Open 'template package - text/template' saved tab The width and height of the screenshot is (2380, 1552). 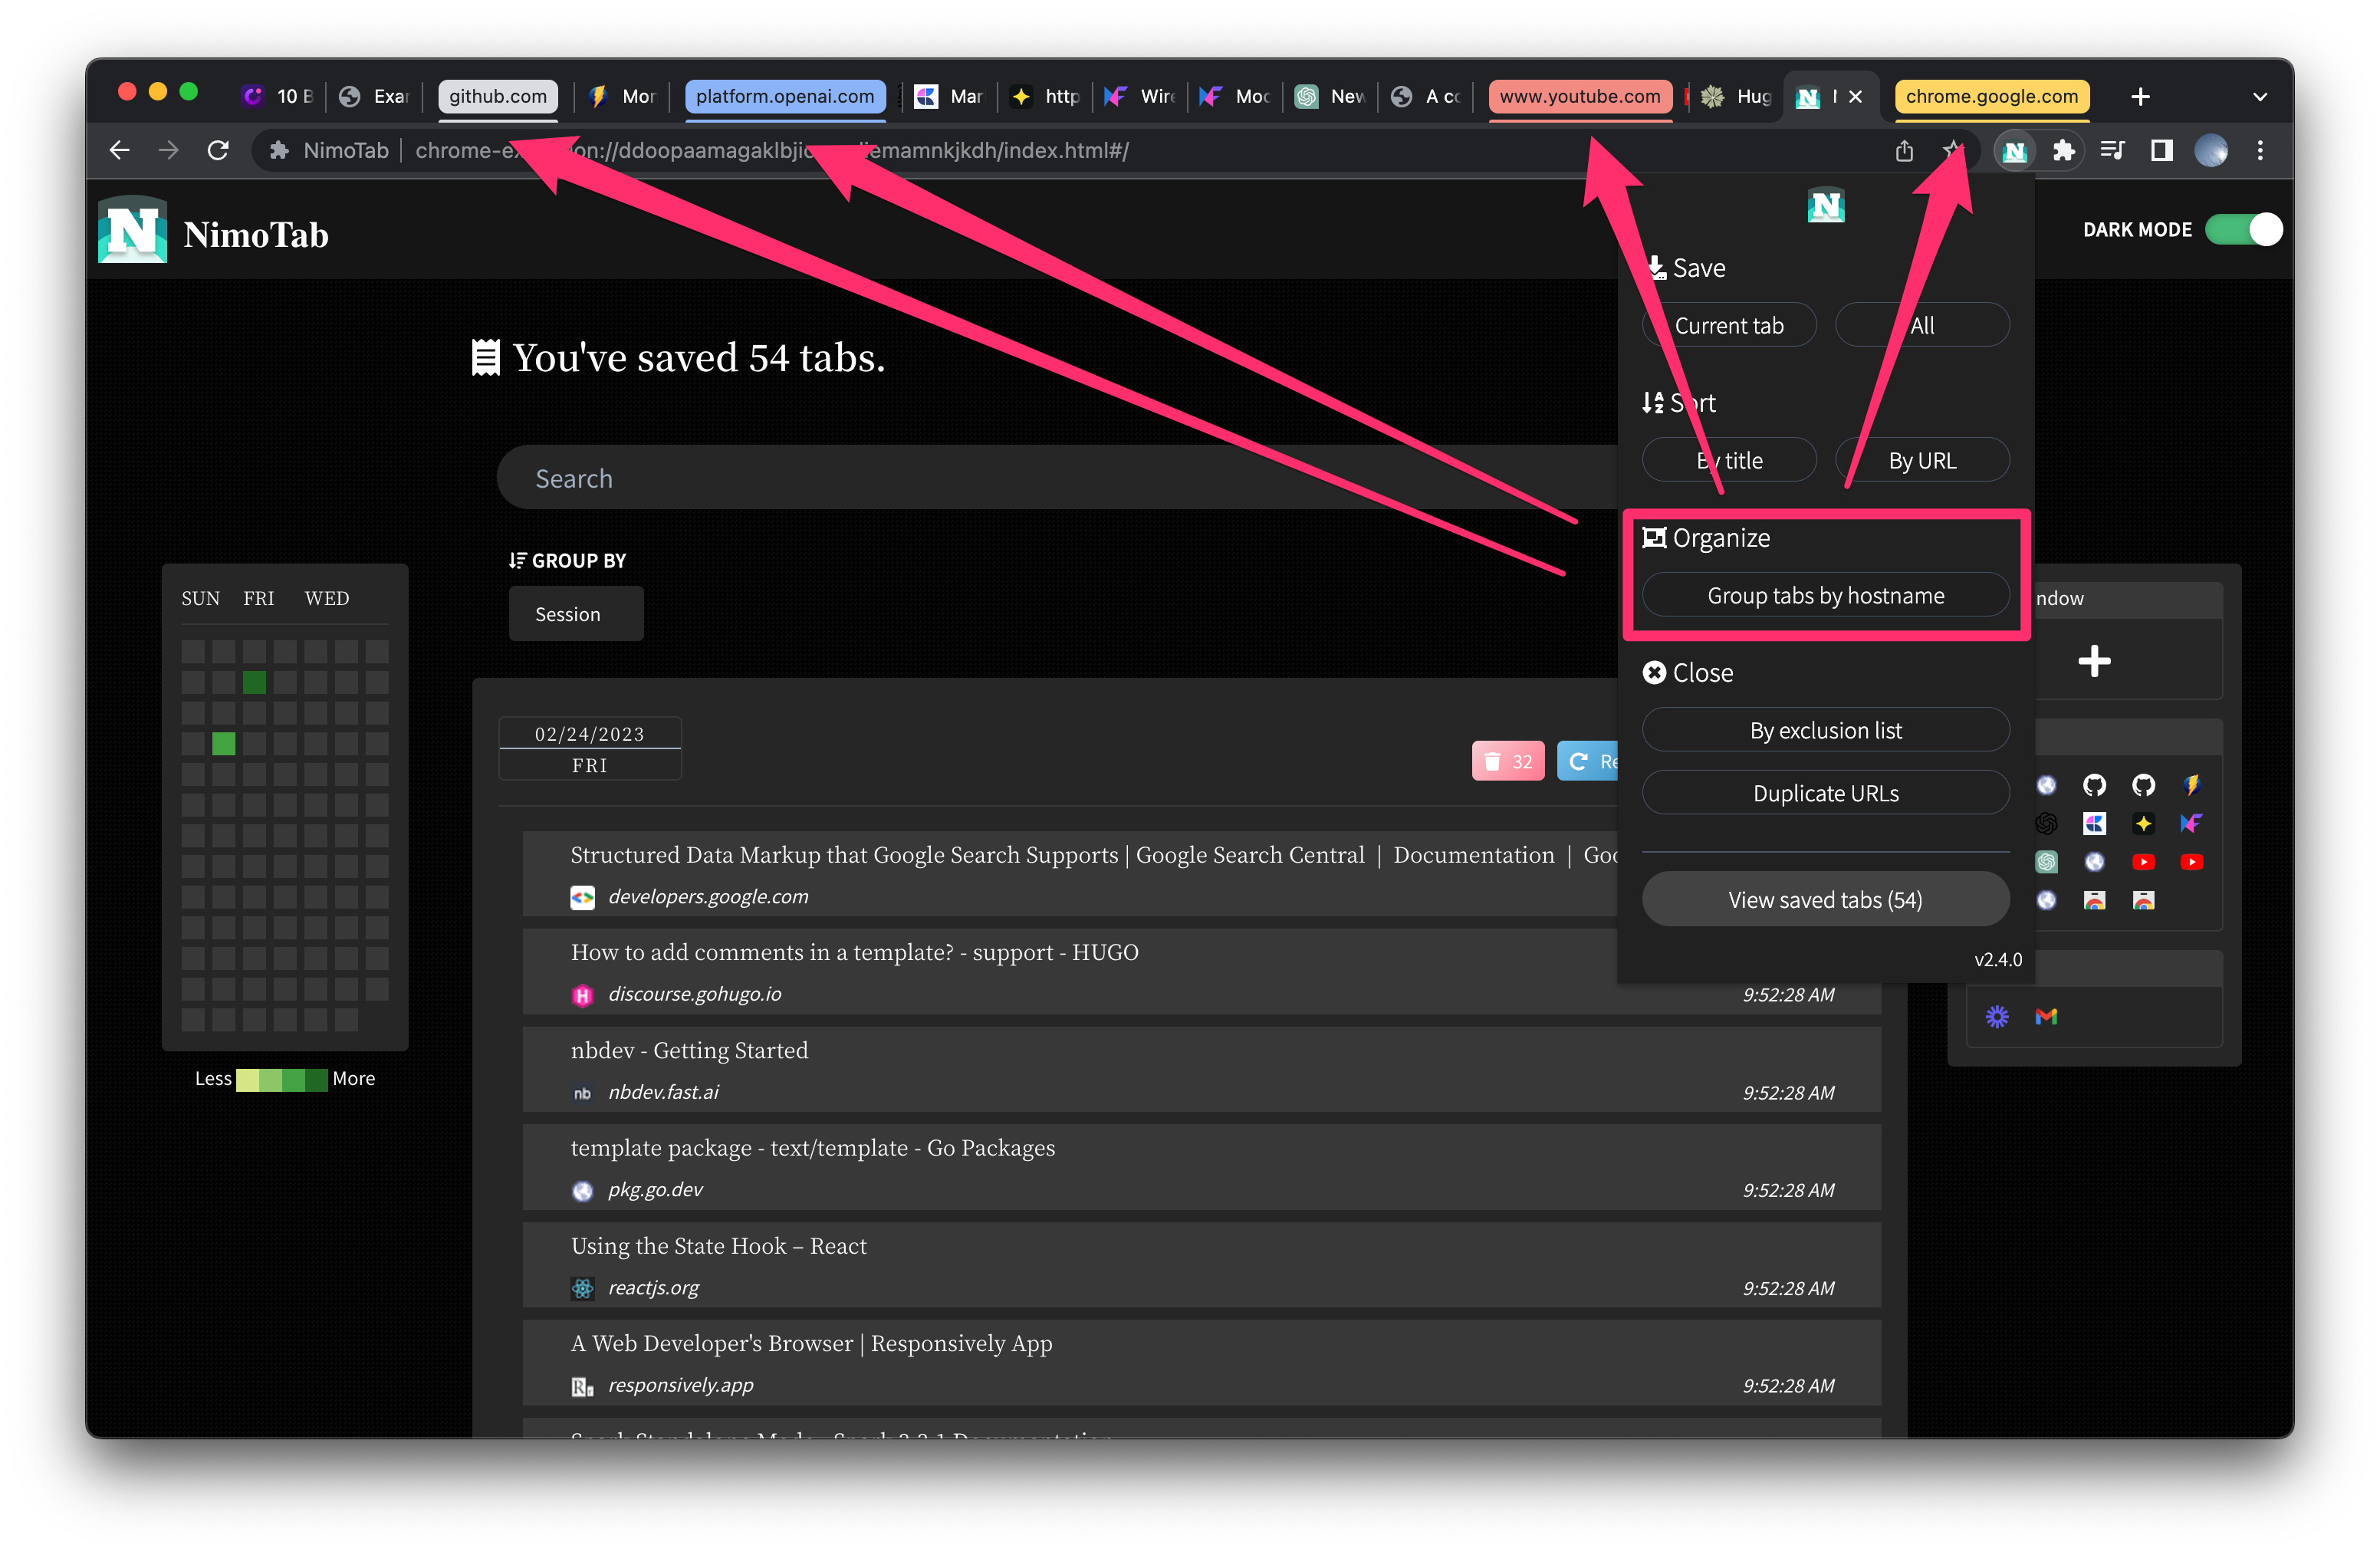coord(1201,1168)
